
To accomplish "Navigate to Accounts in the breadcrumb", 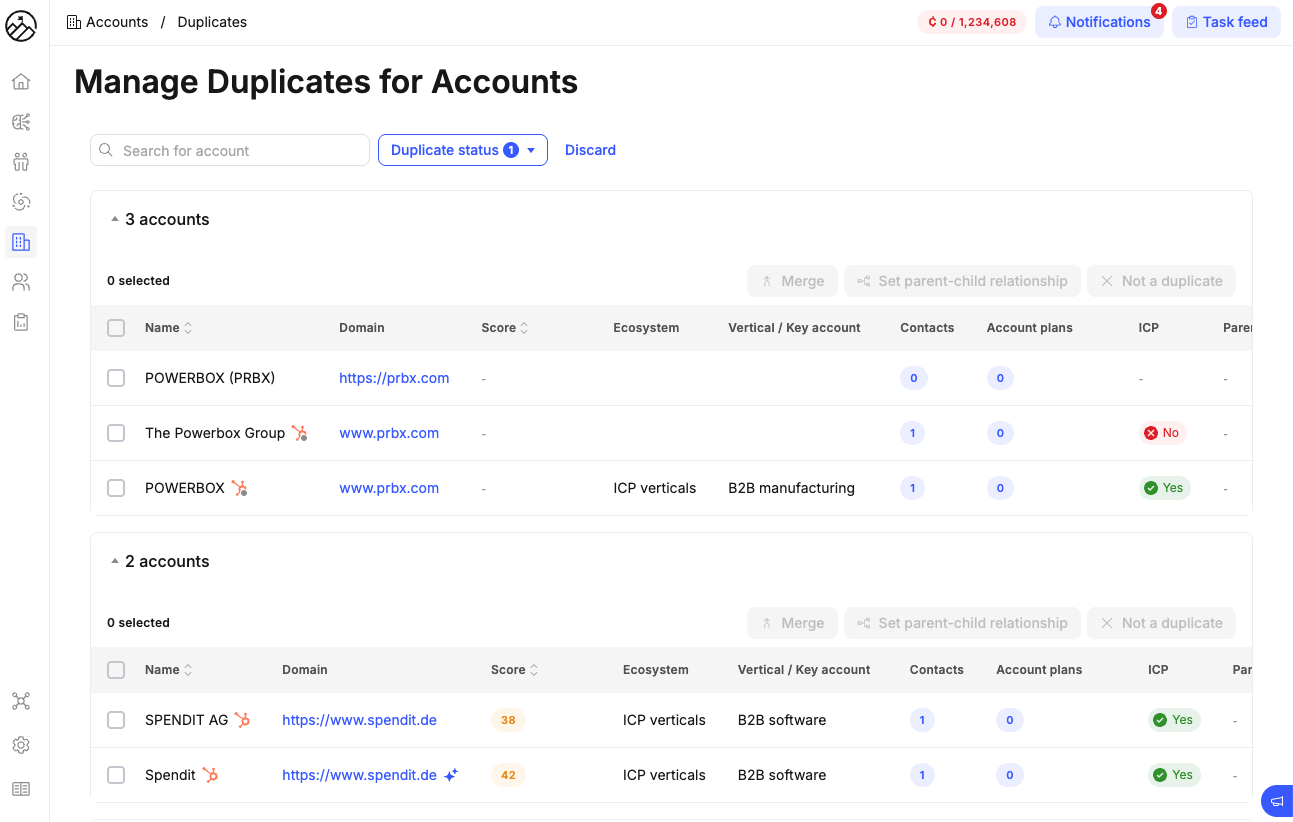I will 117,21.
